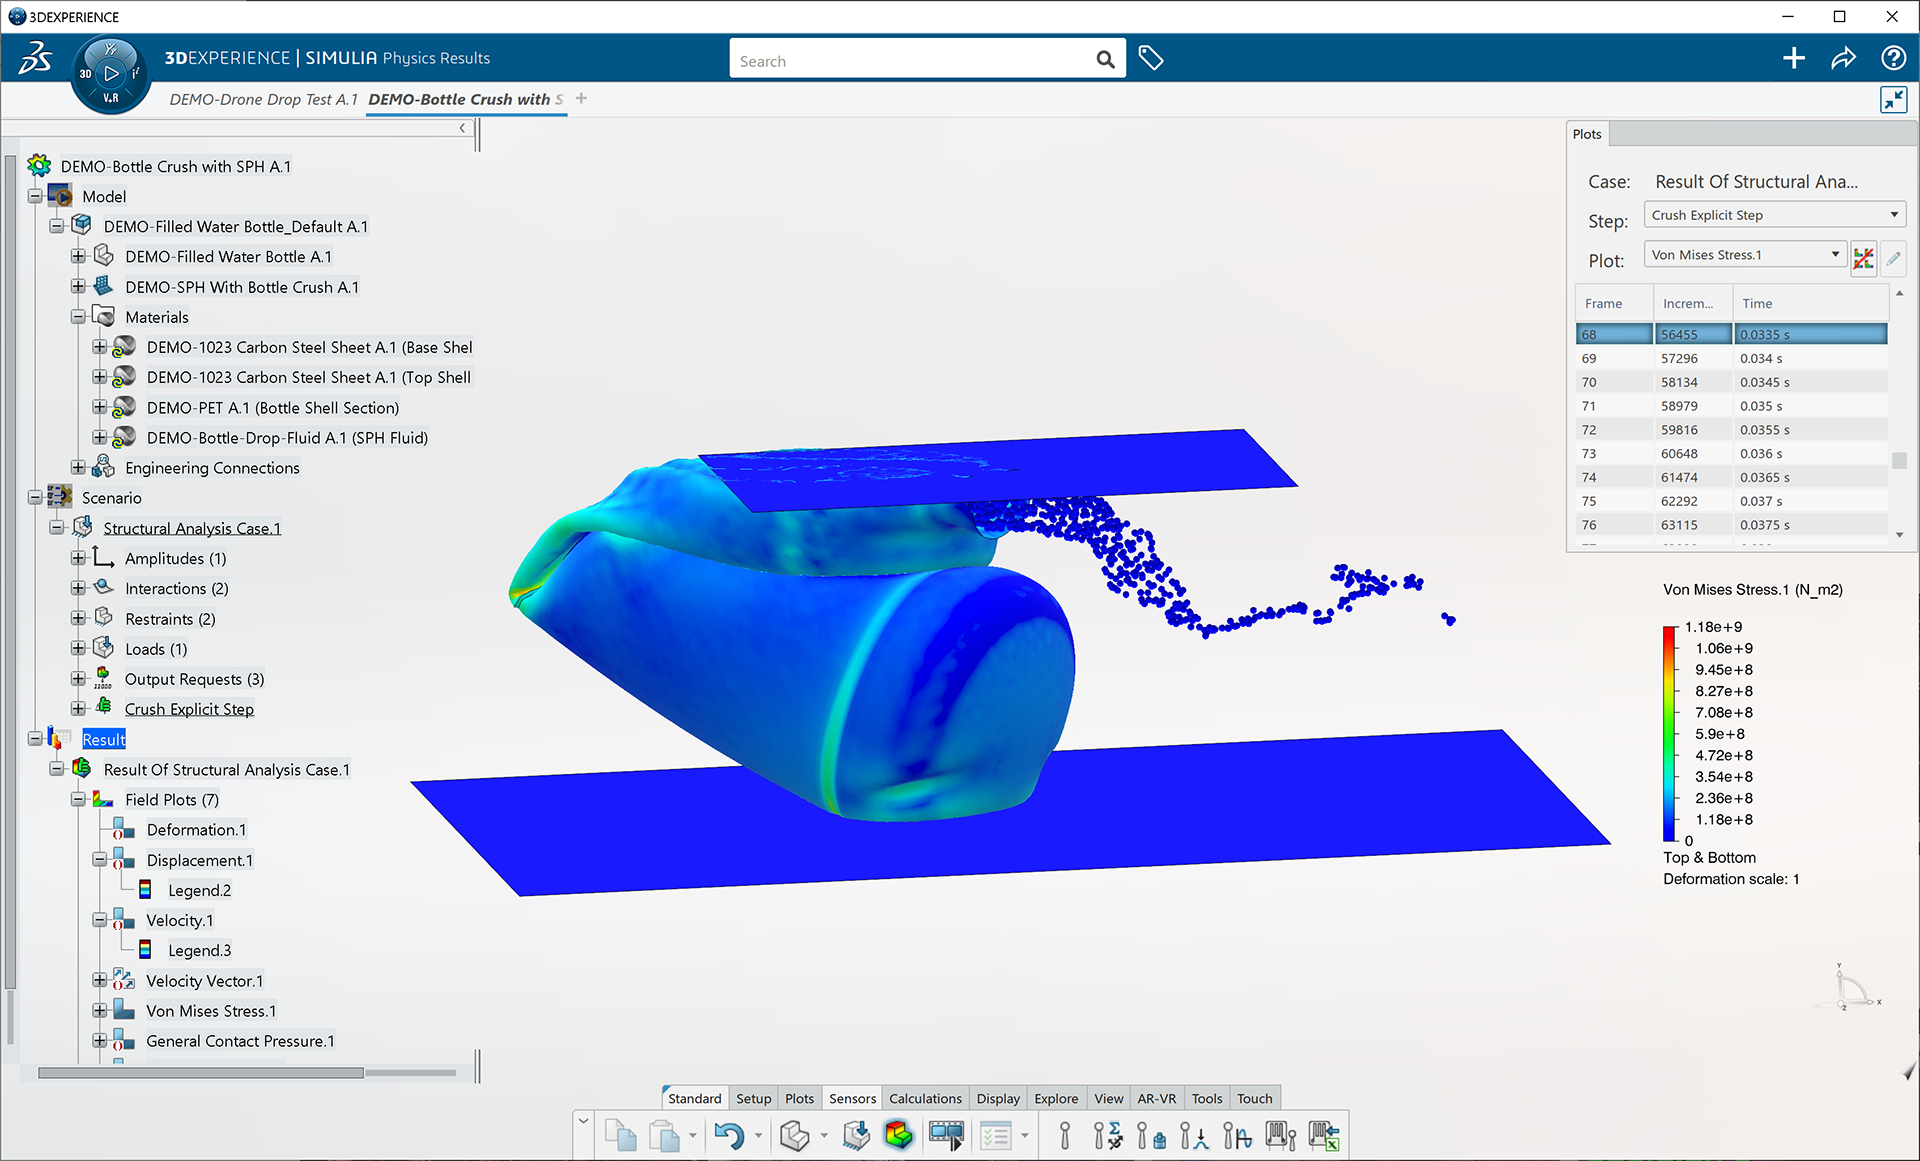Viewport: 1920px width, 1161px height.
Task: Expand the toolbar chevron at left of action bar
Action: click(584, 1121)
